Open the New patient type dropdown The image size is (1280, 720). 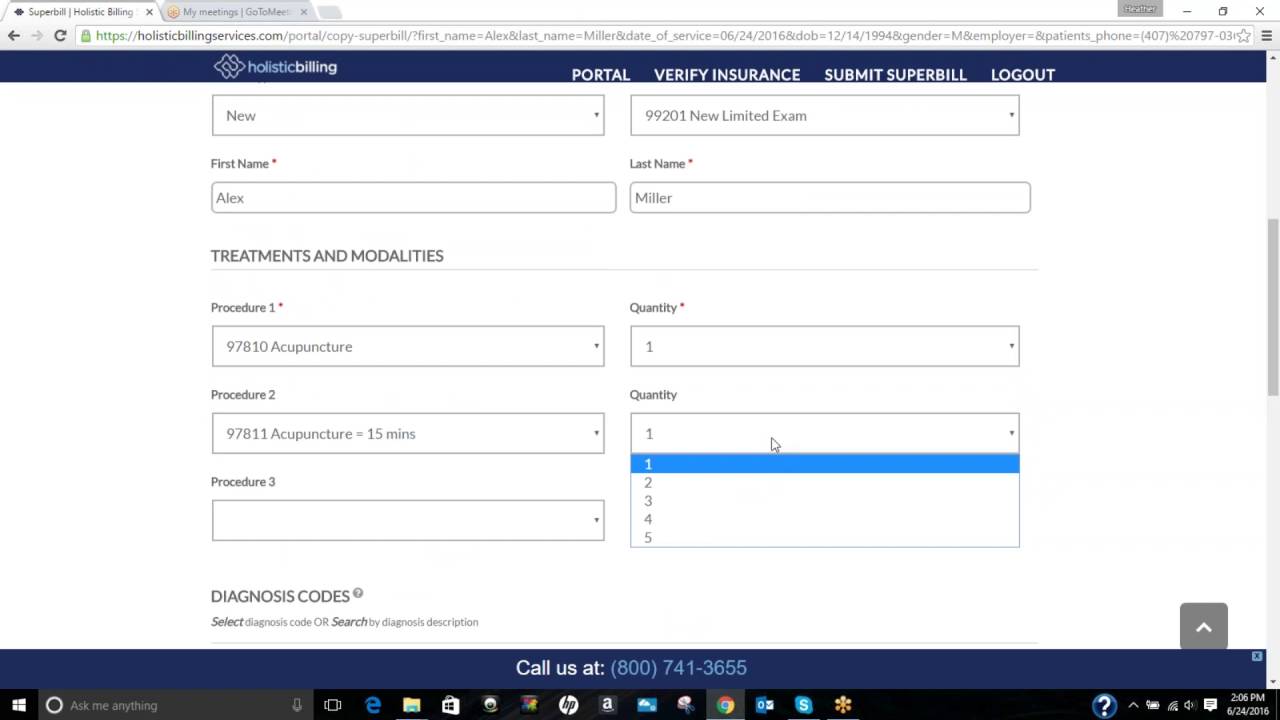pyautogui.click(x=408, y=115)
